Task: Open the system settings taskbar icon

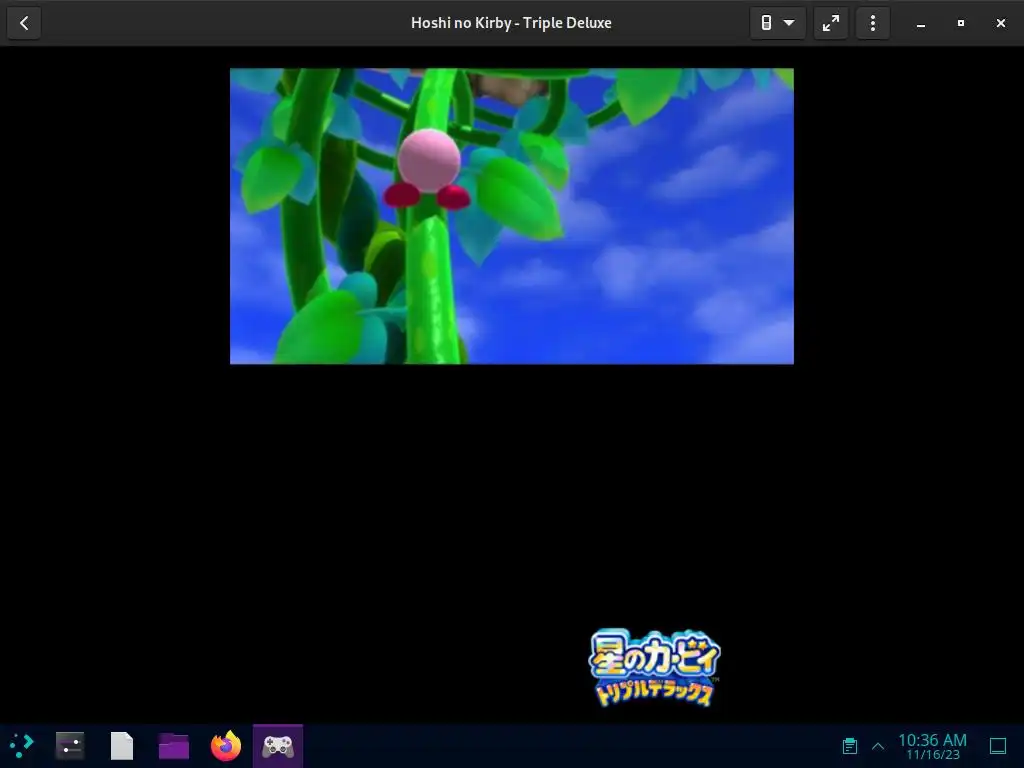Action: coord(70,745)
